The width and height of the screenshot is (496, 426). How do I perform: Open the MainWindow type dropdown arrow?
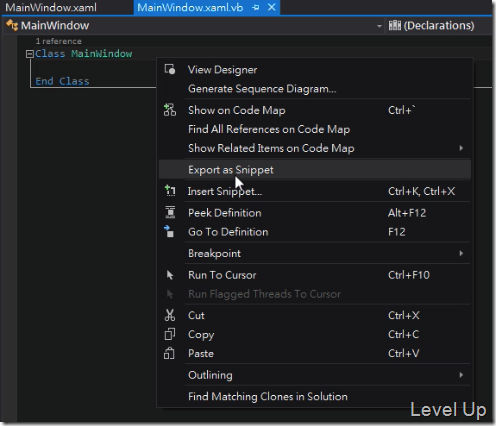pos(379,26)
